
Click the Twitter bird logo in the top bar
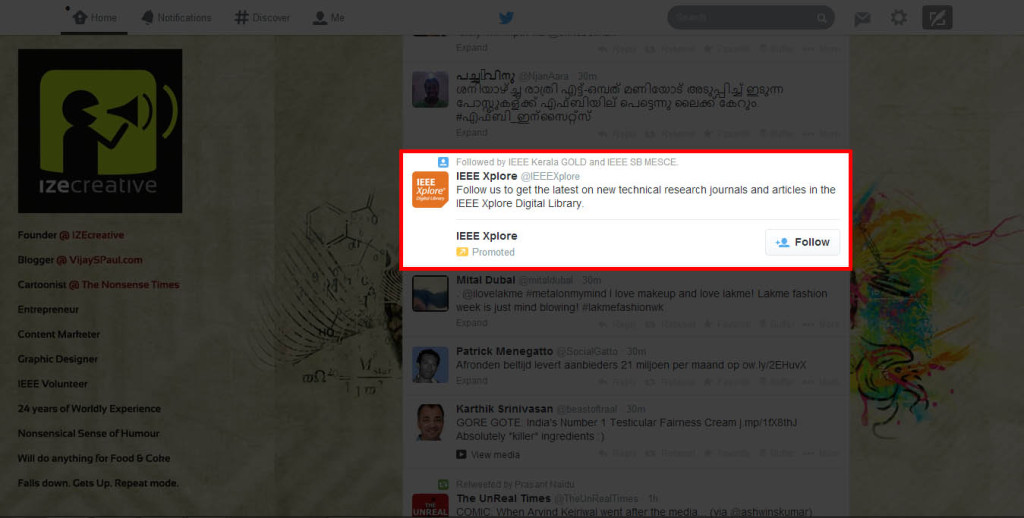[506, 18]
